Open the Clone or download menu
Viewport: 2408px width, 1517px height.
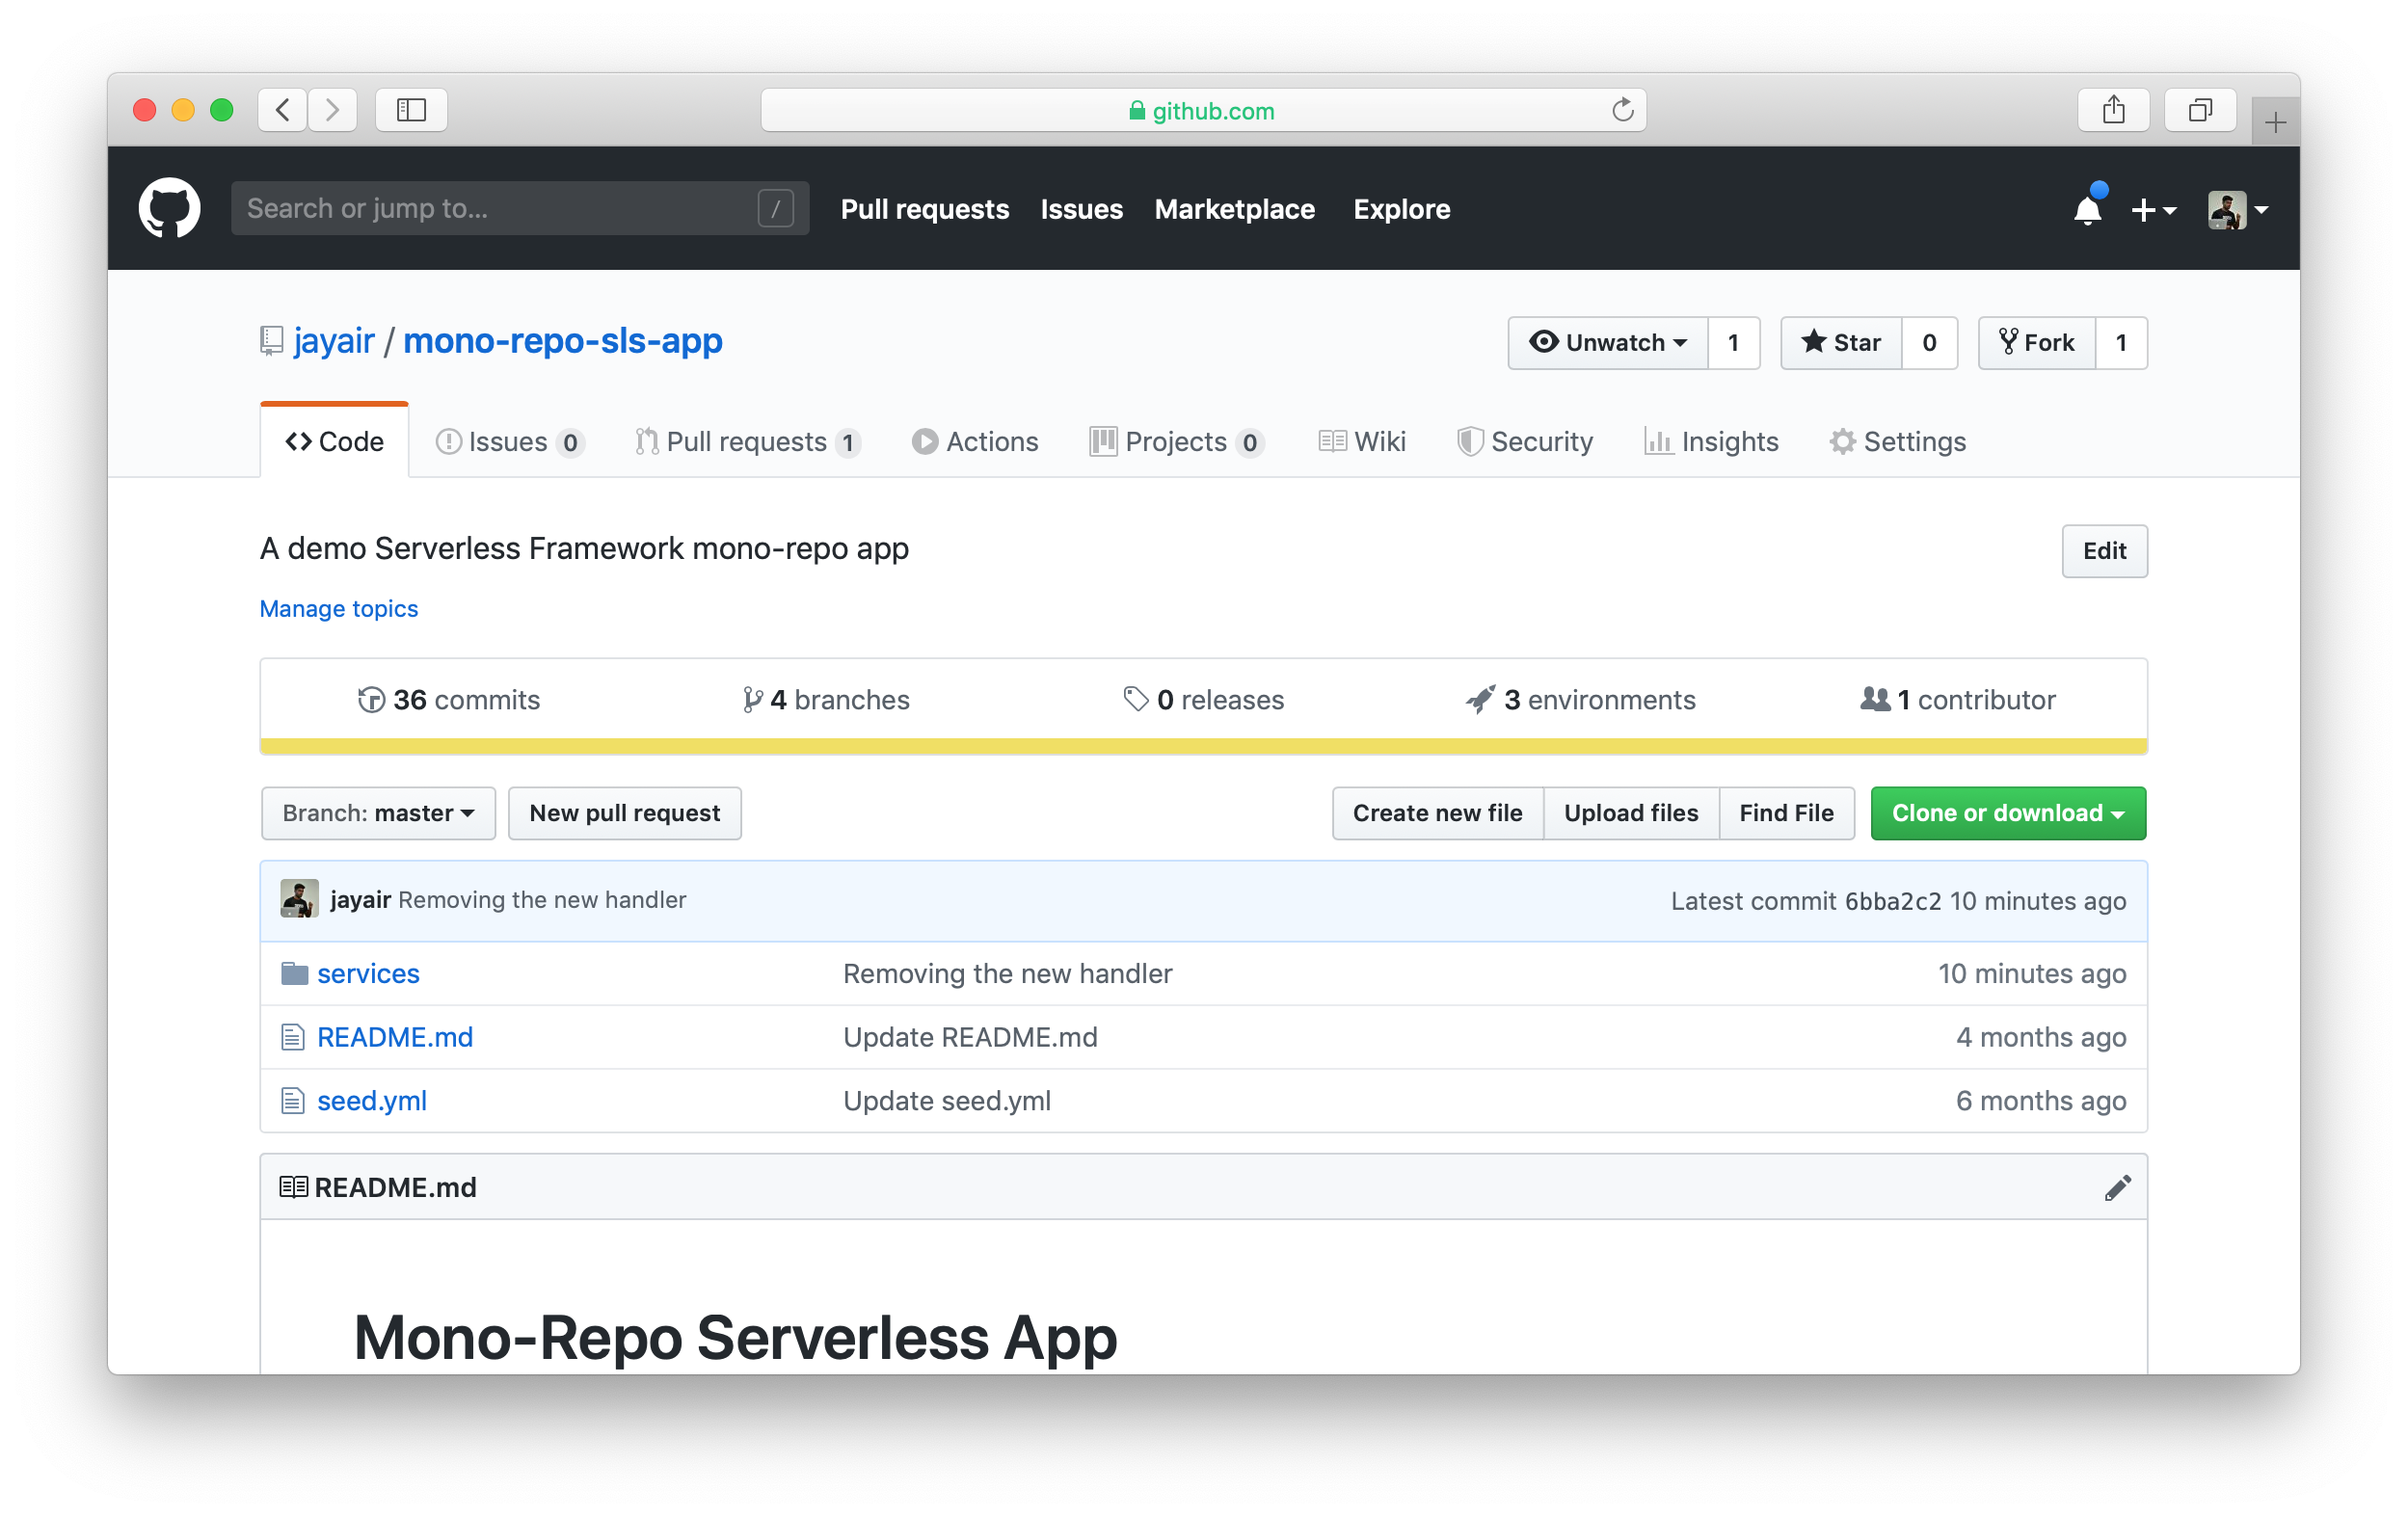click(2008, 813)
